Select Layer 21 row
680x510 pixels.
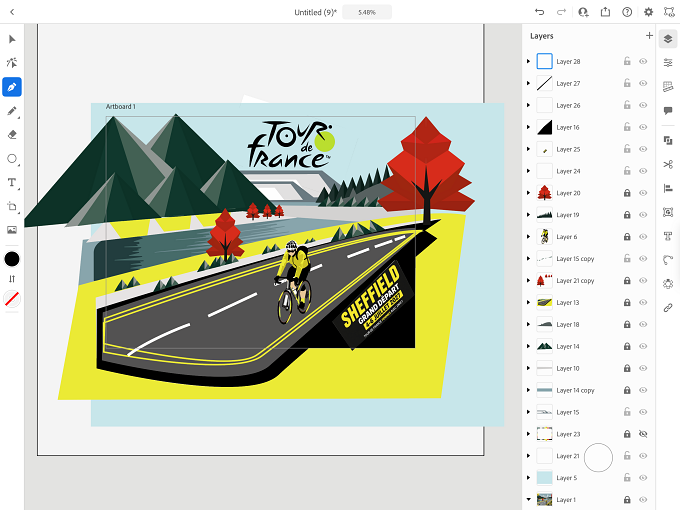[588, 456]
